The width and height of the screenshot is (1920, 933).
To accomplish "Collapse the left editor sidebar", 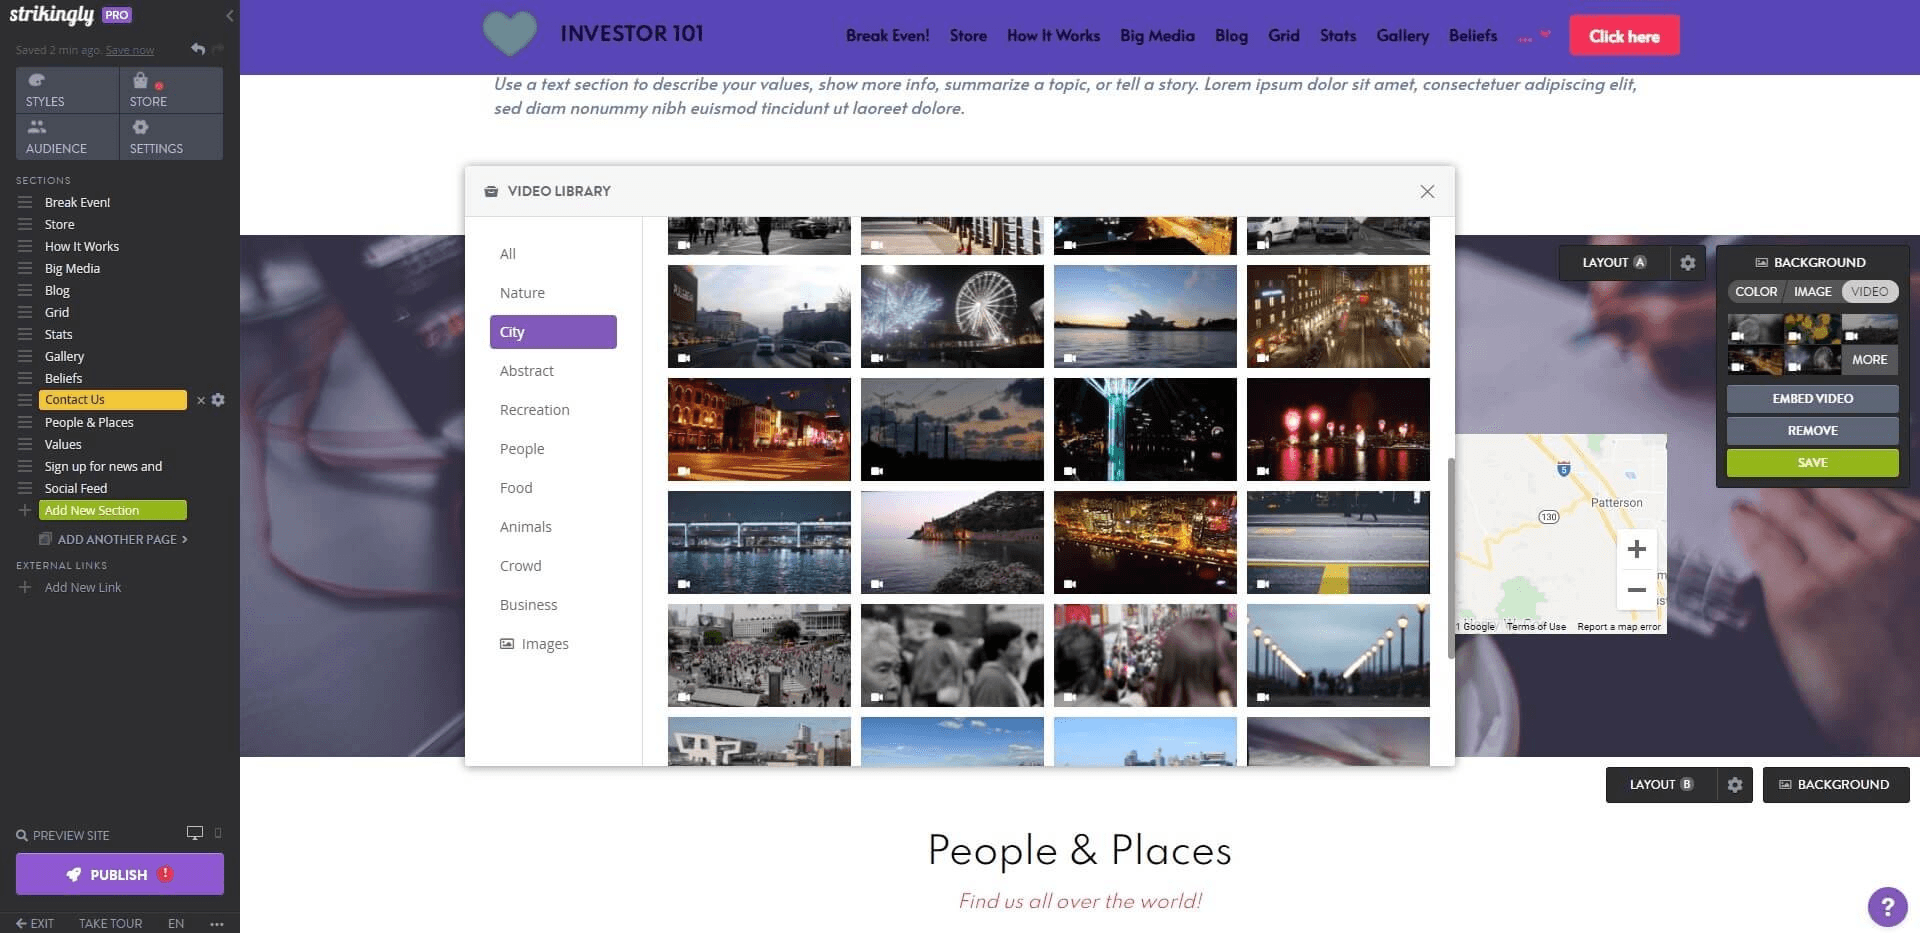I will [x=229, y=15].
